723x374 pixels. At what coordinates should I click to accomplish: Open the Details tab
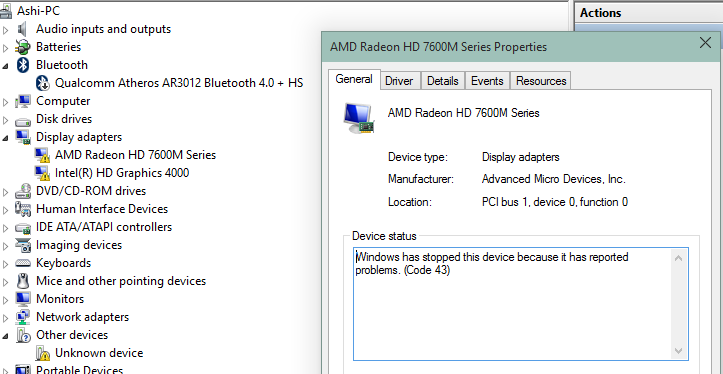coord(443,81)
